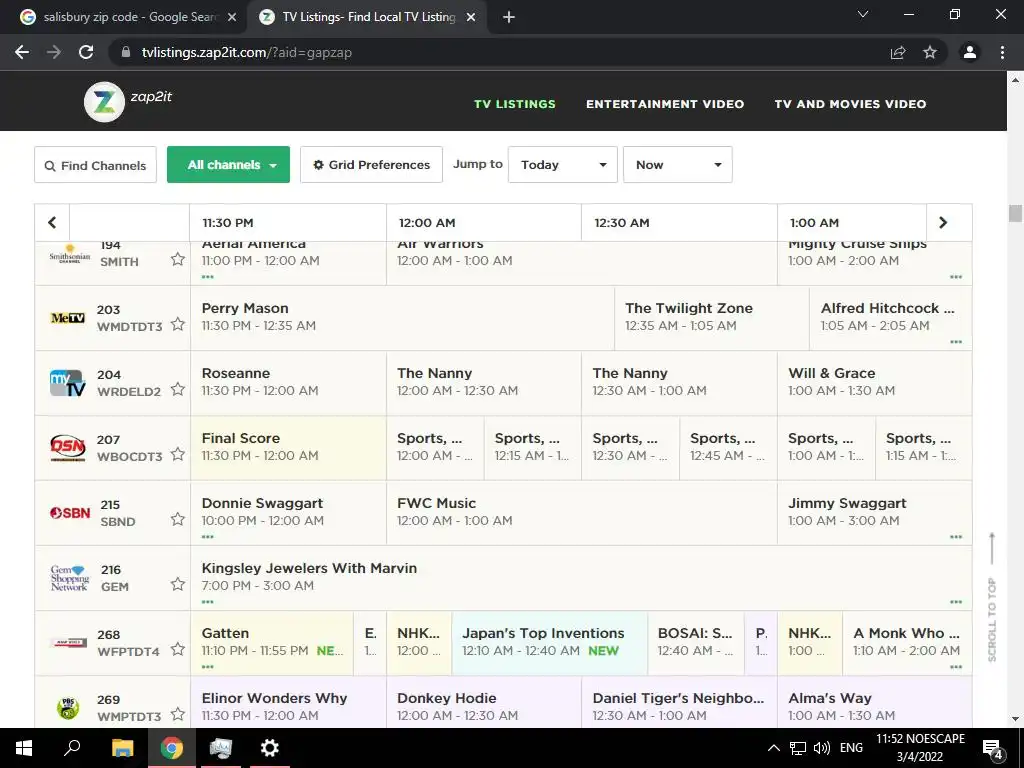Open volume control in system tray
This screenshot has height=768, width=1024.
click(x=822, y=748)
